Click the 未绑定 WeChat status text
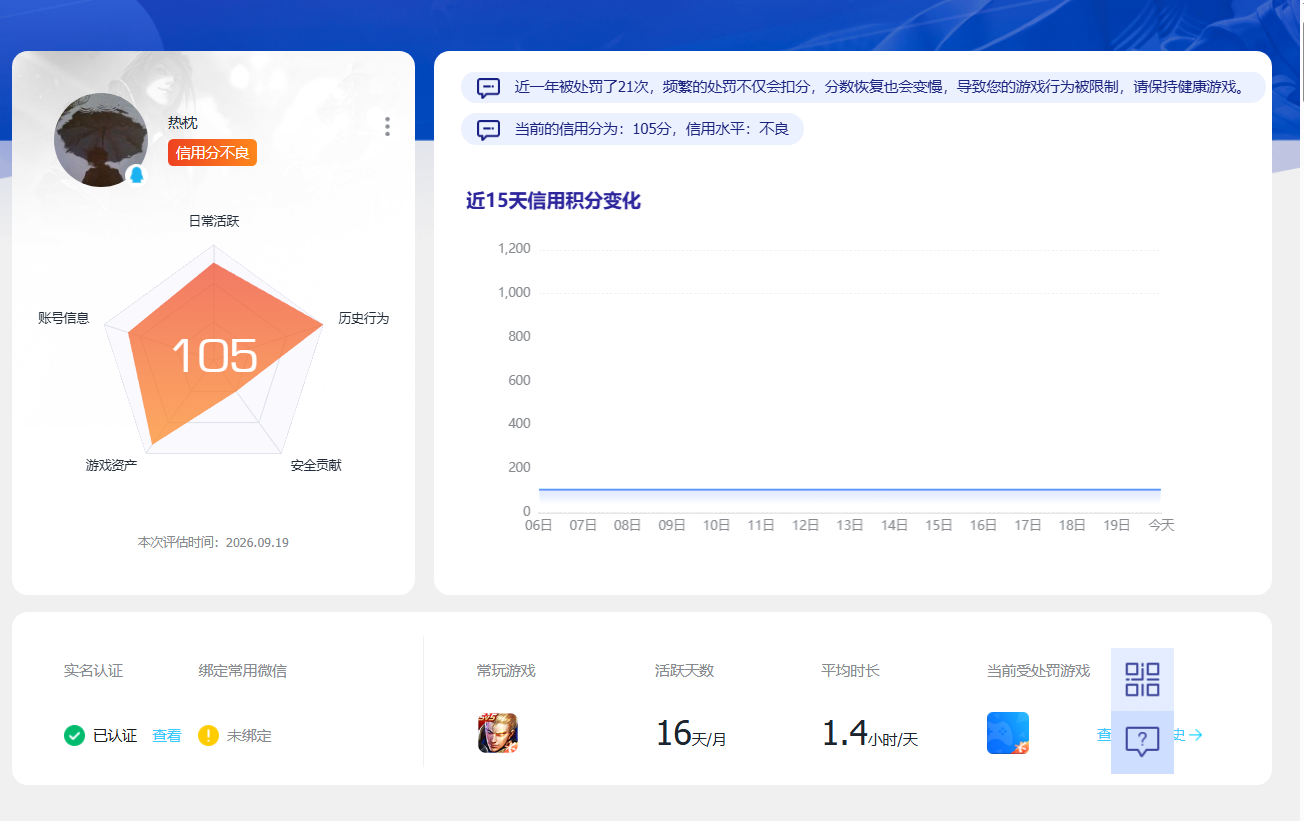 click(x=249, y=736)
